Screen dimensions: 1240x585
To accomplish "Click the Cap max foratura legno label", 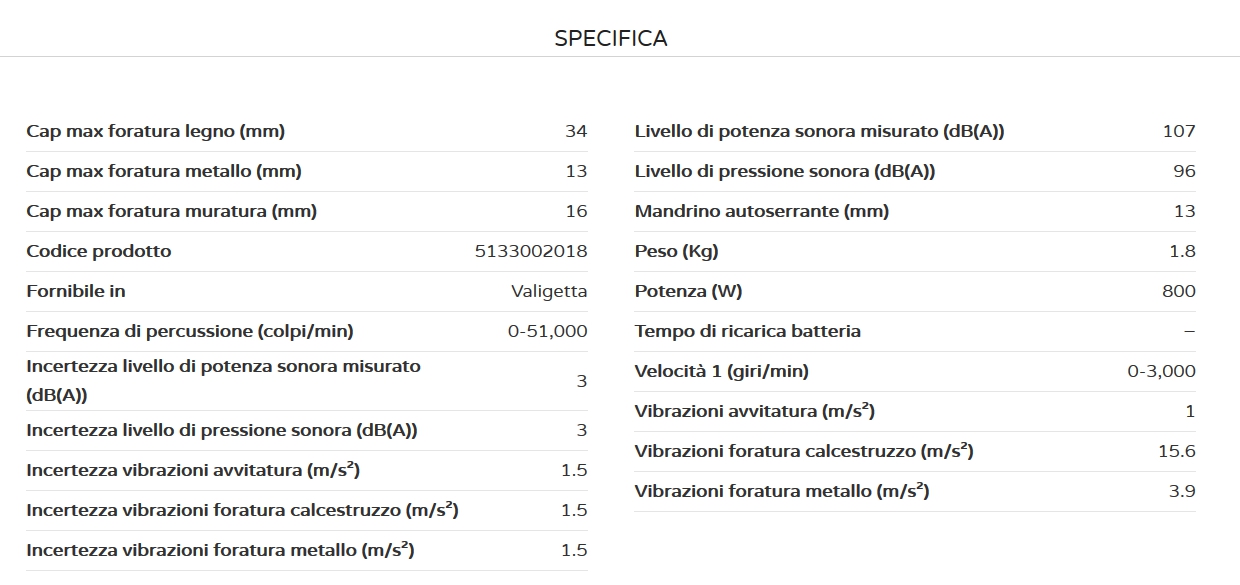I will (156, 131).
